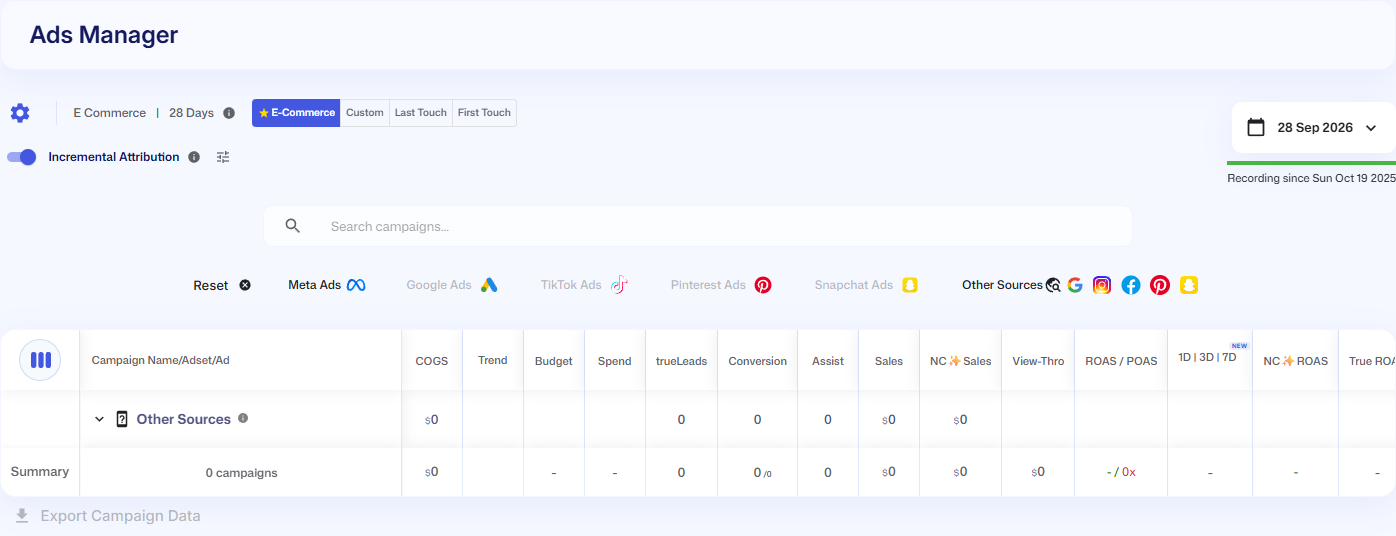Click the trueLeads column header

click(x=681, y=361)
